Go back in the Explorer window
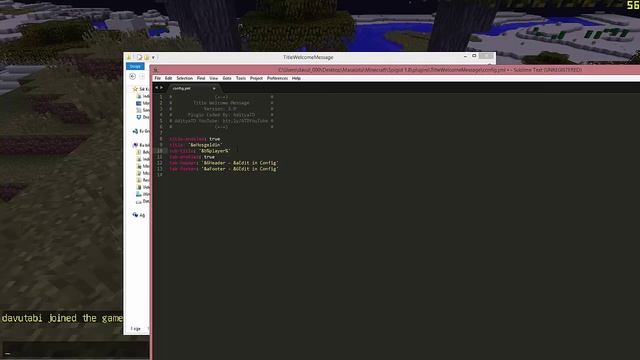 tap(132, 76)
